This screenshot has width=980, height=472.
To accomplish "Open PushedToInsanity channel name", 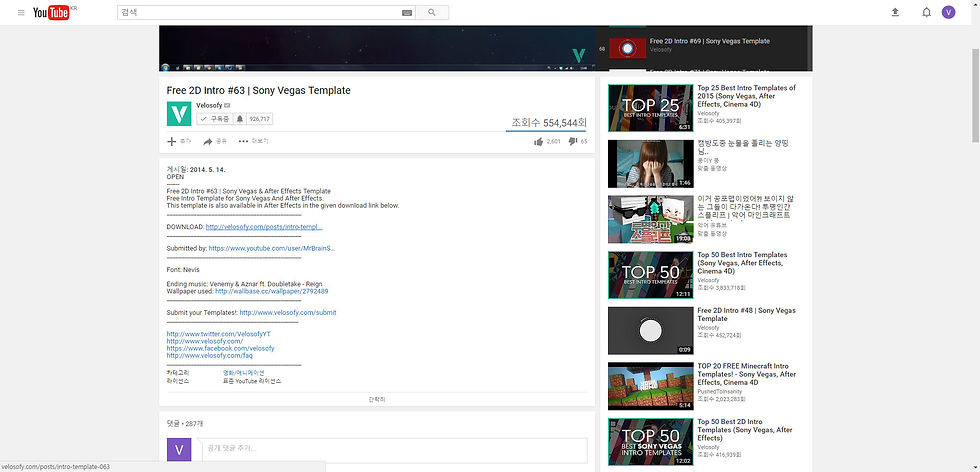I will [721, 391].
